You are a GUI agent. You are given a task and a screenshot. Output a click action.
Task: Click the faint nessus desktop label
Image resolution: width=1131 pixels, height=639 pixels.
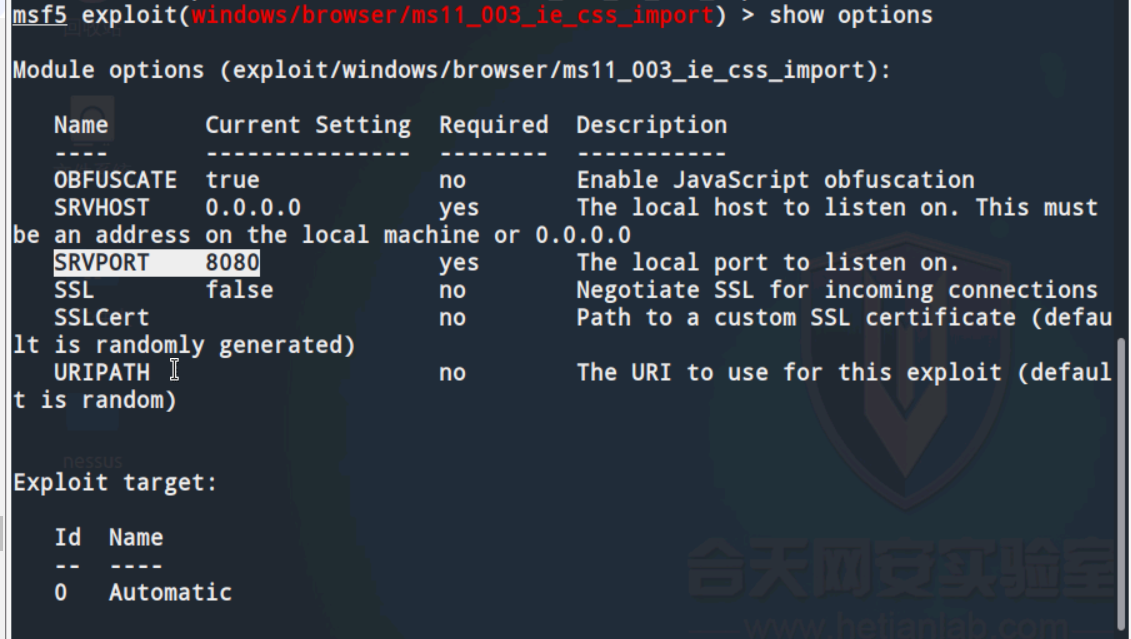92,461
